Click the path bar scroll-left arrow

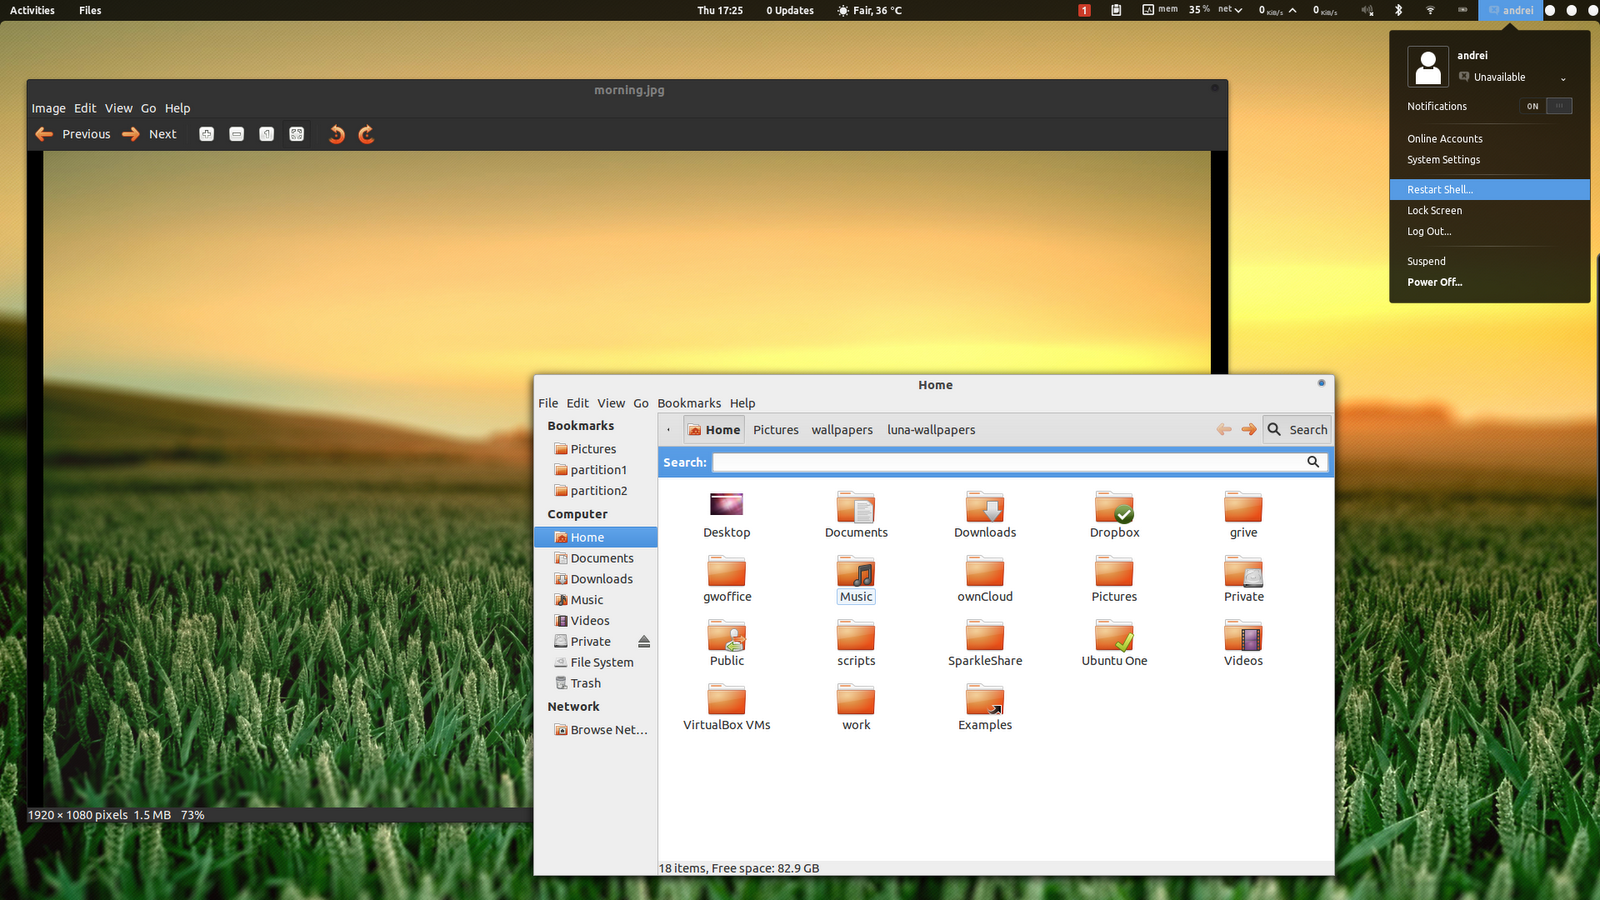click(x=669, y=430)
